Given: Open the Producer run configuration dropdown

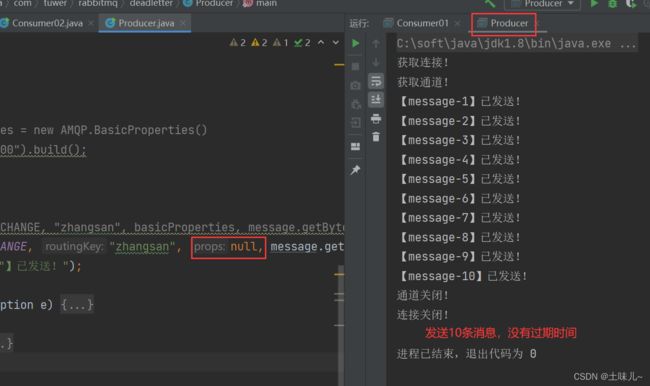Looking at the screenshot, I should 543,4.
